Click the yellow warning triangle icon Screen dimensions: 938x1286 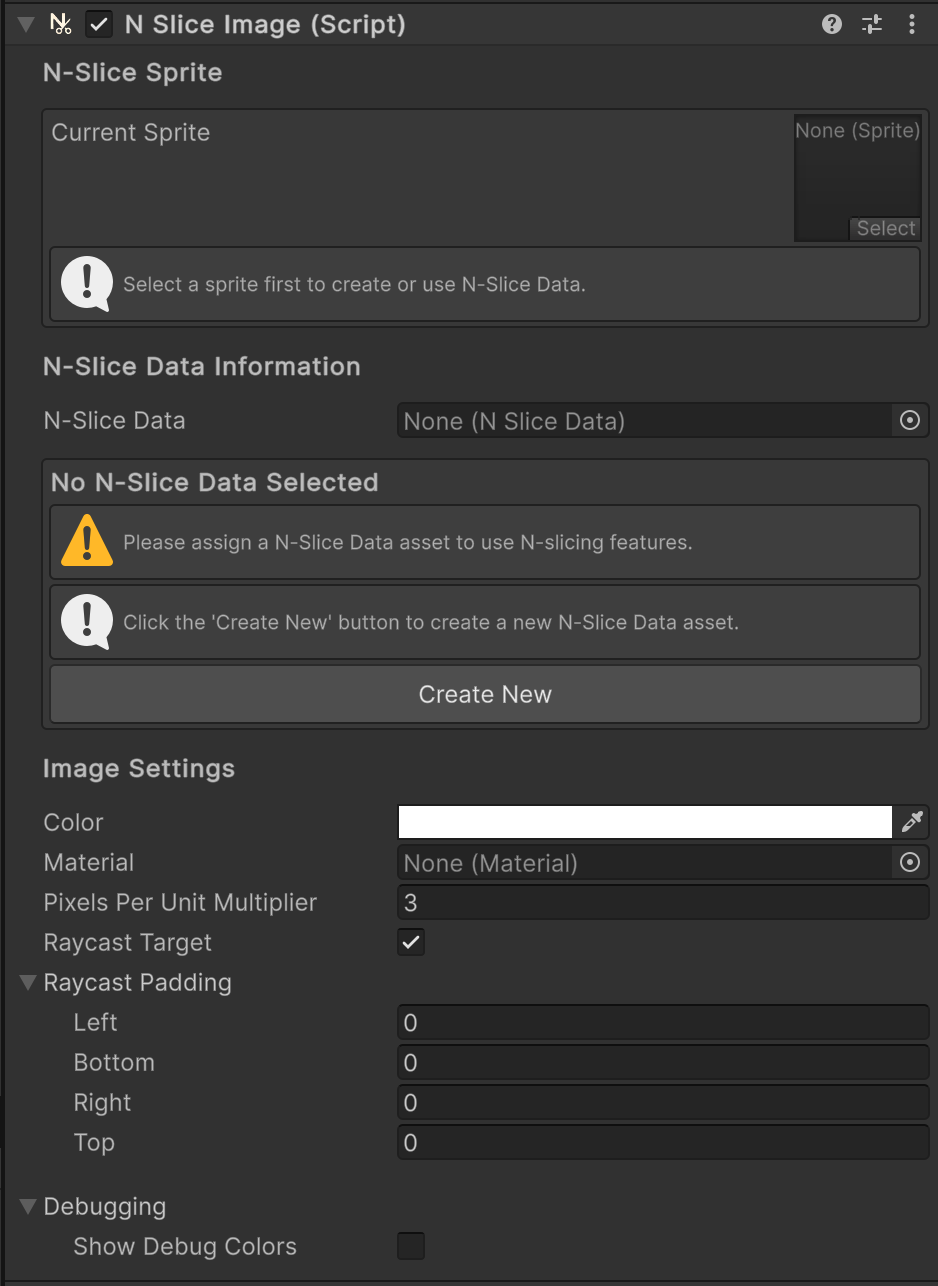(x=86, y=542)
